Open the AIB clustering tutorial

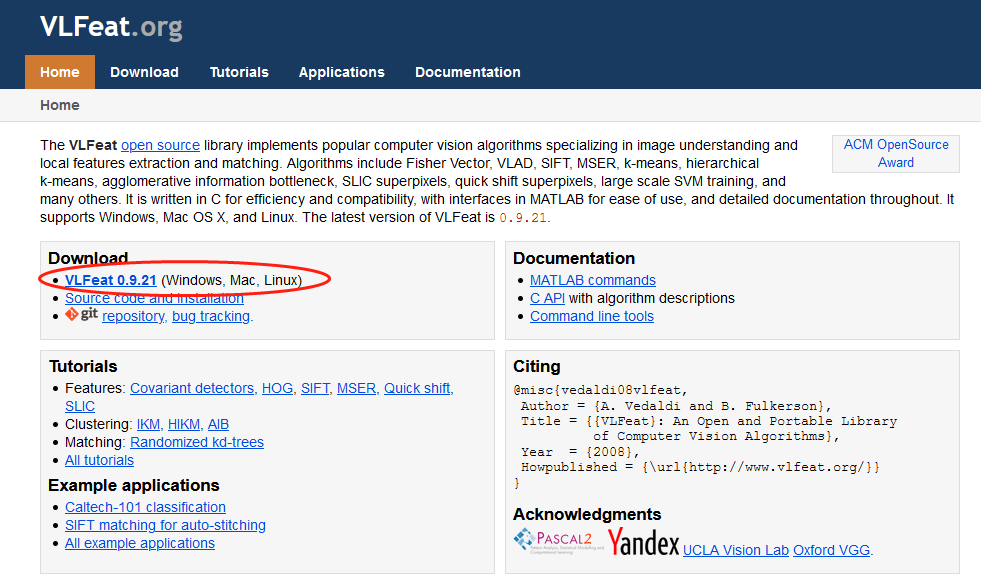[x=218, y=425]
